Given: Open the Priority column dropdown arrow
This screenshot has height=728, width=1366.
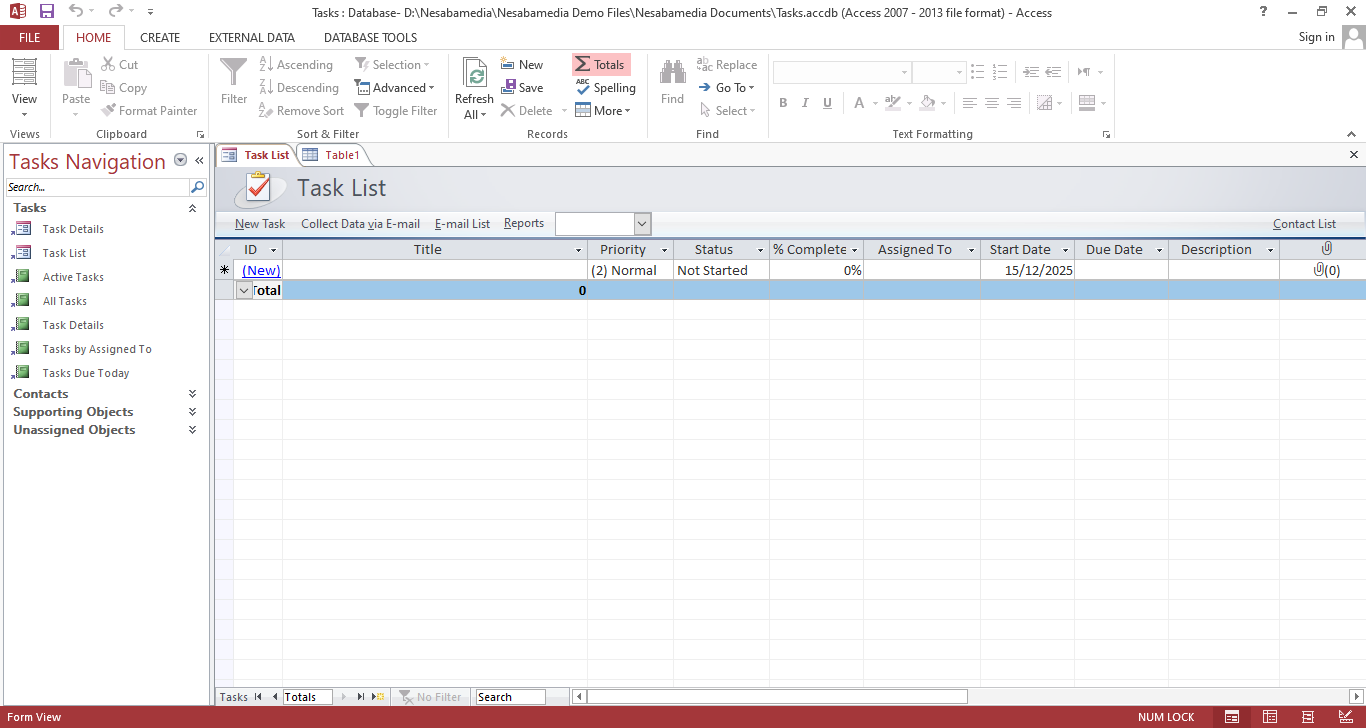Looking at the screenshot, I should (664, 250).
